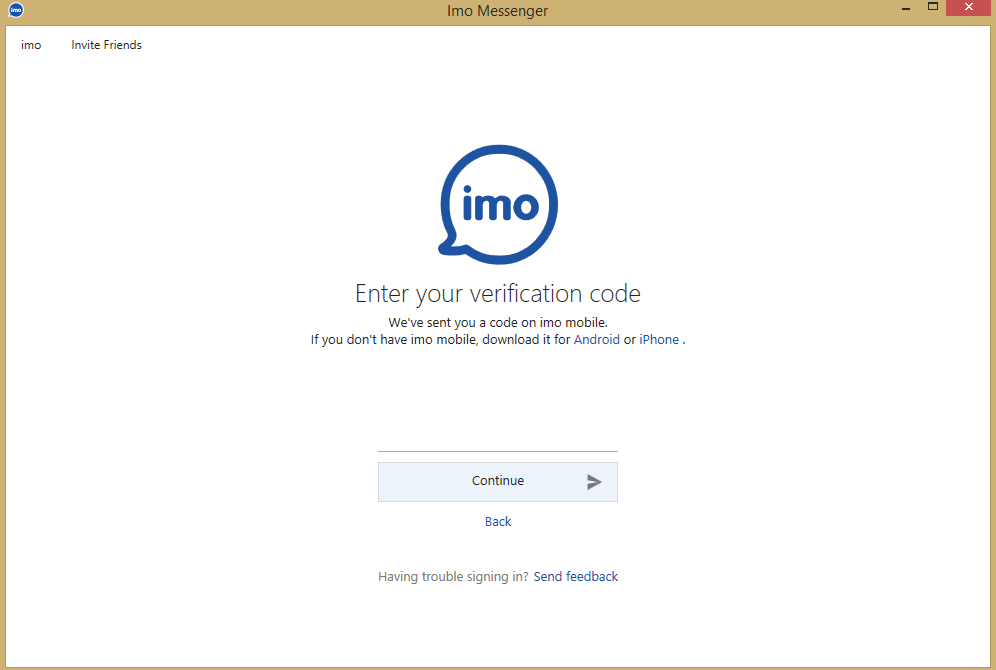The height and width of the screenshot is (670, 996).
Task: Click the verification code input field
Action: (x=498, y=438)
